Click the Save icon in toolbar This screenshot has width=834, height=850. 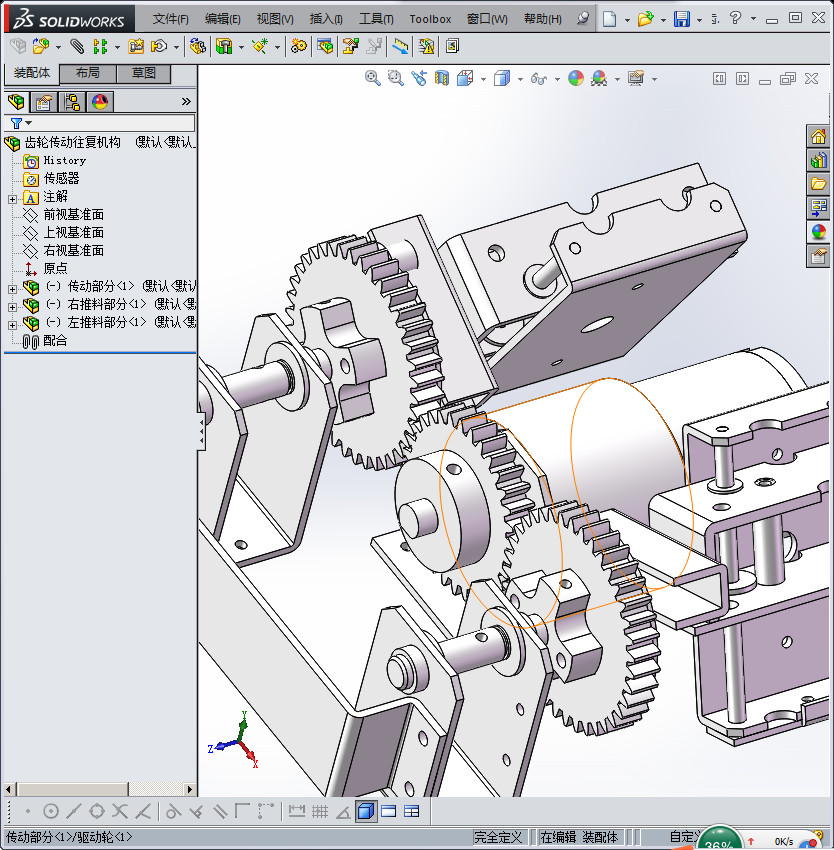point(681,19)
